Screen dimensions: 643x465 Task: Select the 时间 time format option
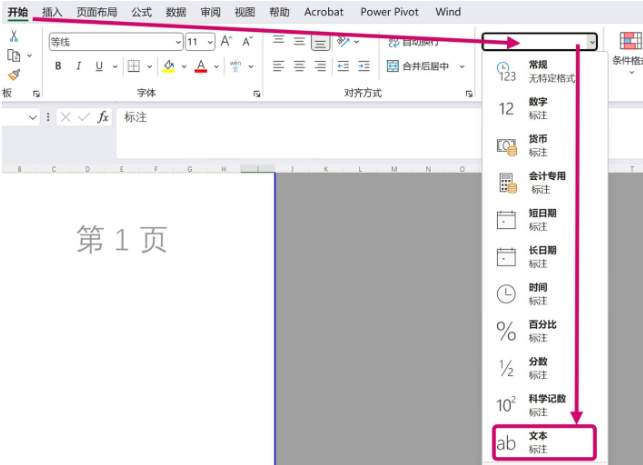545,294
